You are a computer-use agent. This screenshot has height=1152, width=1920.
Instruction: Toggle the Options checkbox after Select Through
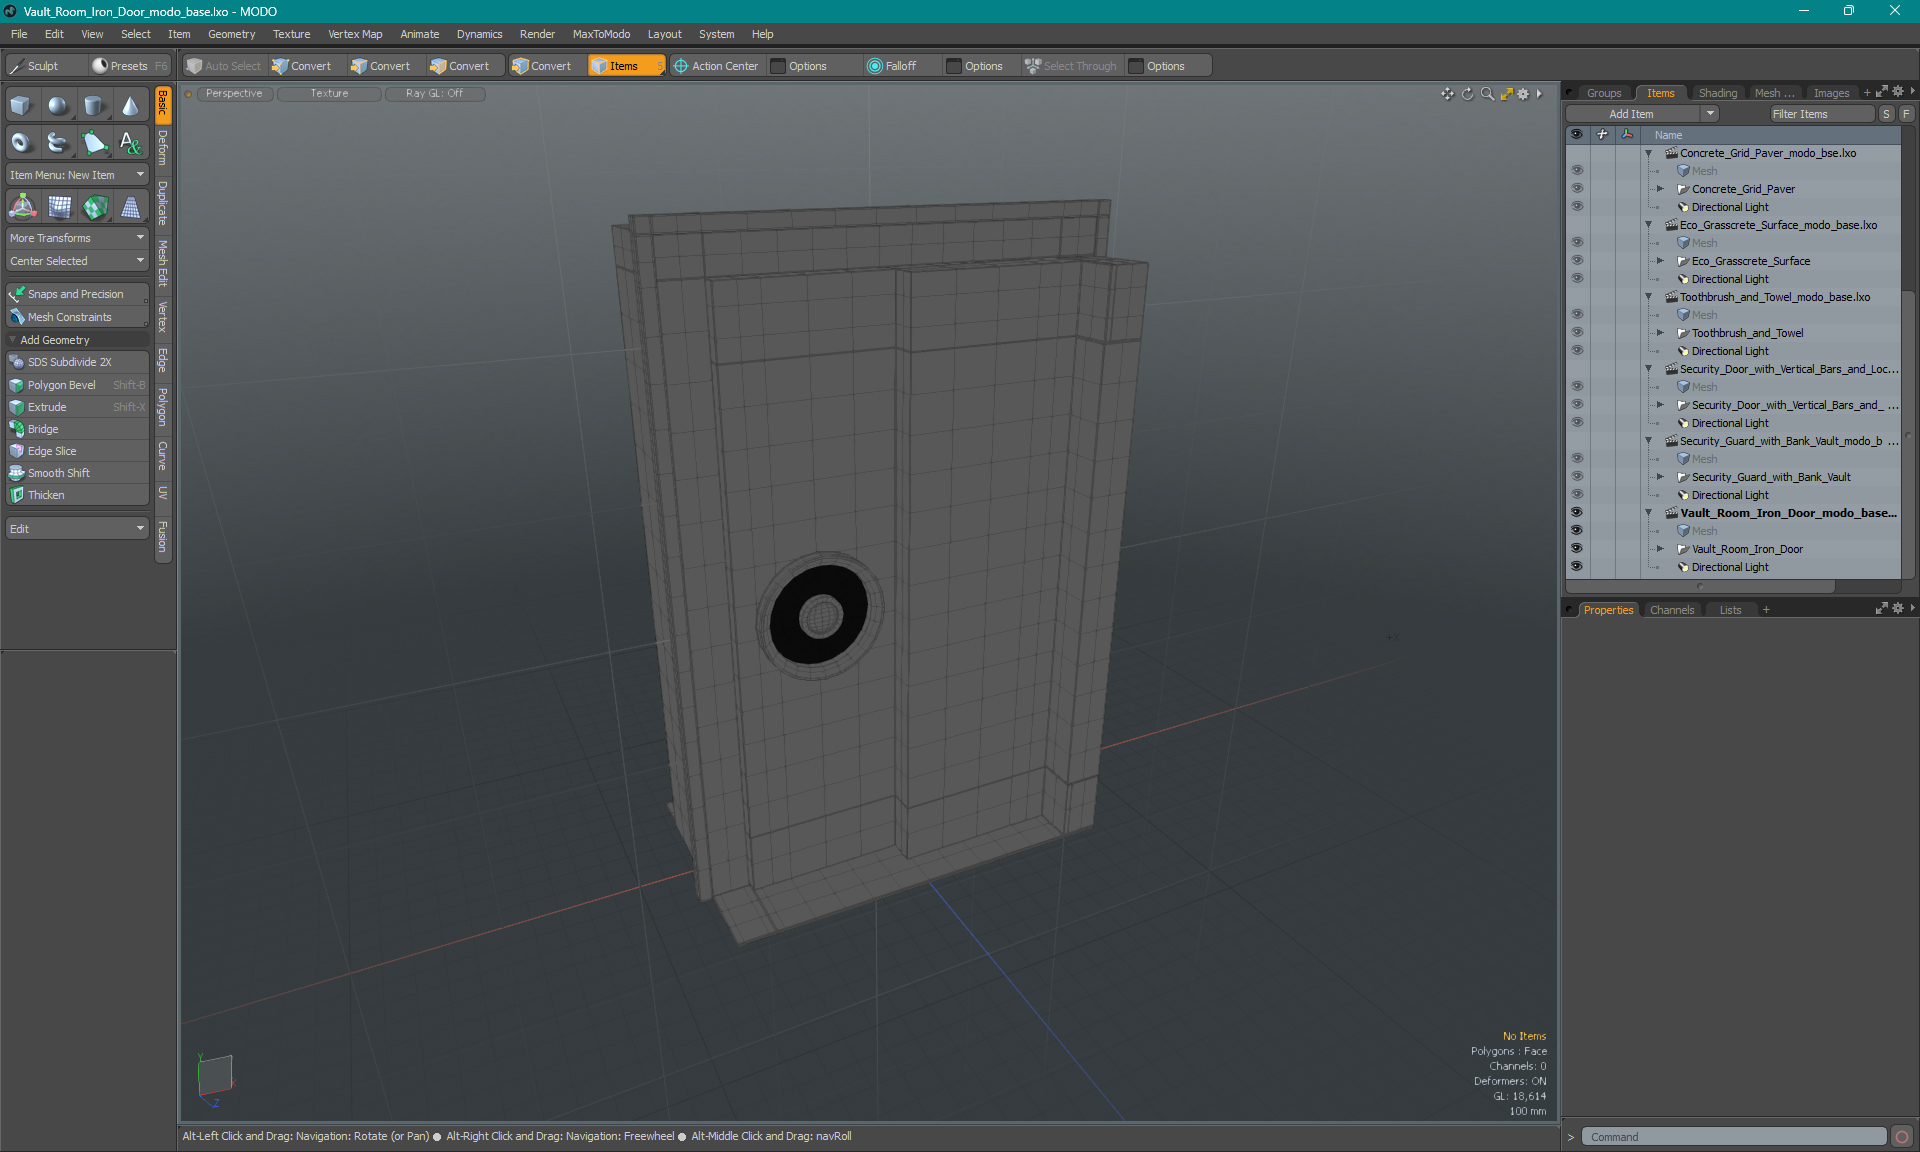coord(1136,66)
